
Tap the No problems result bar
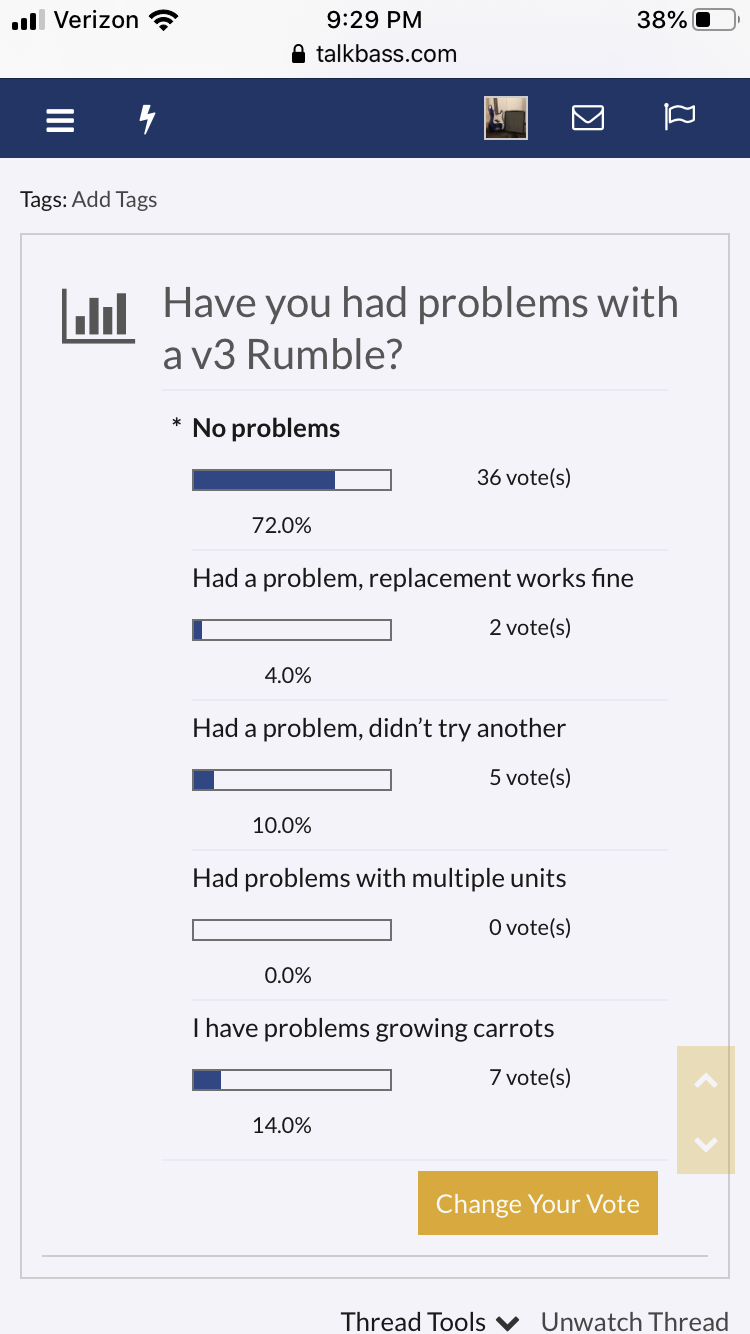click(292, 480)
